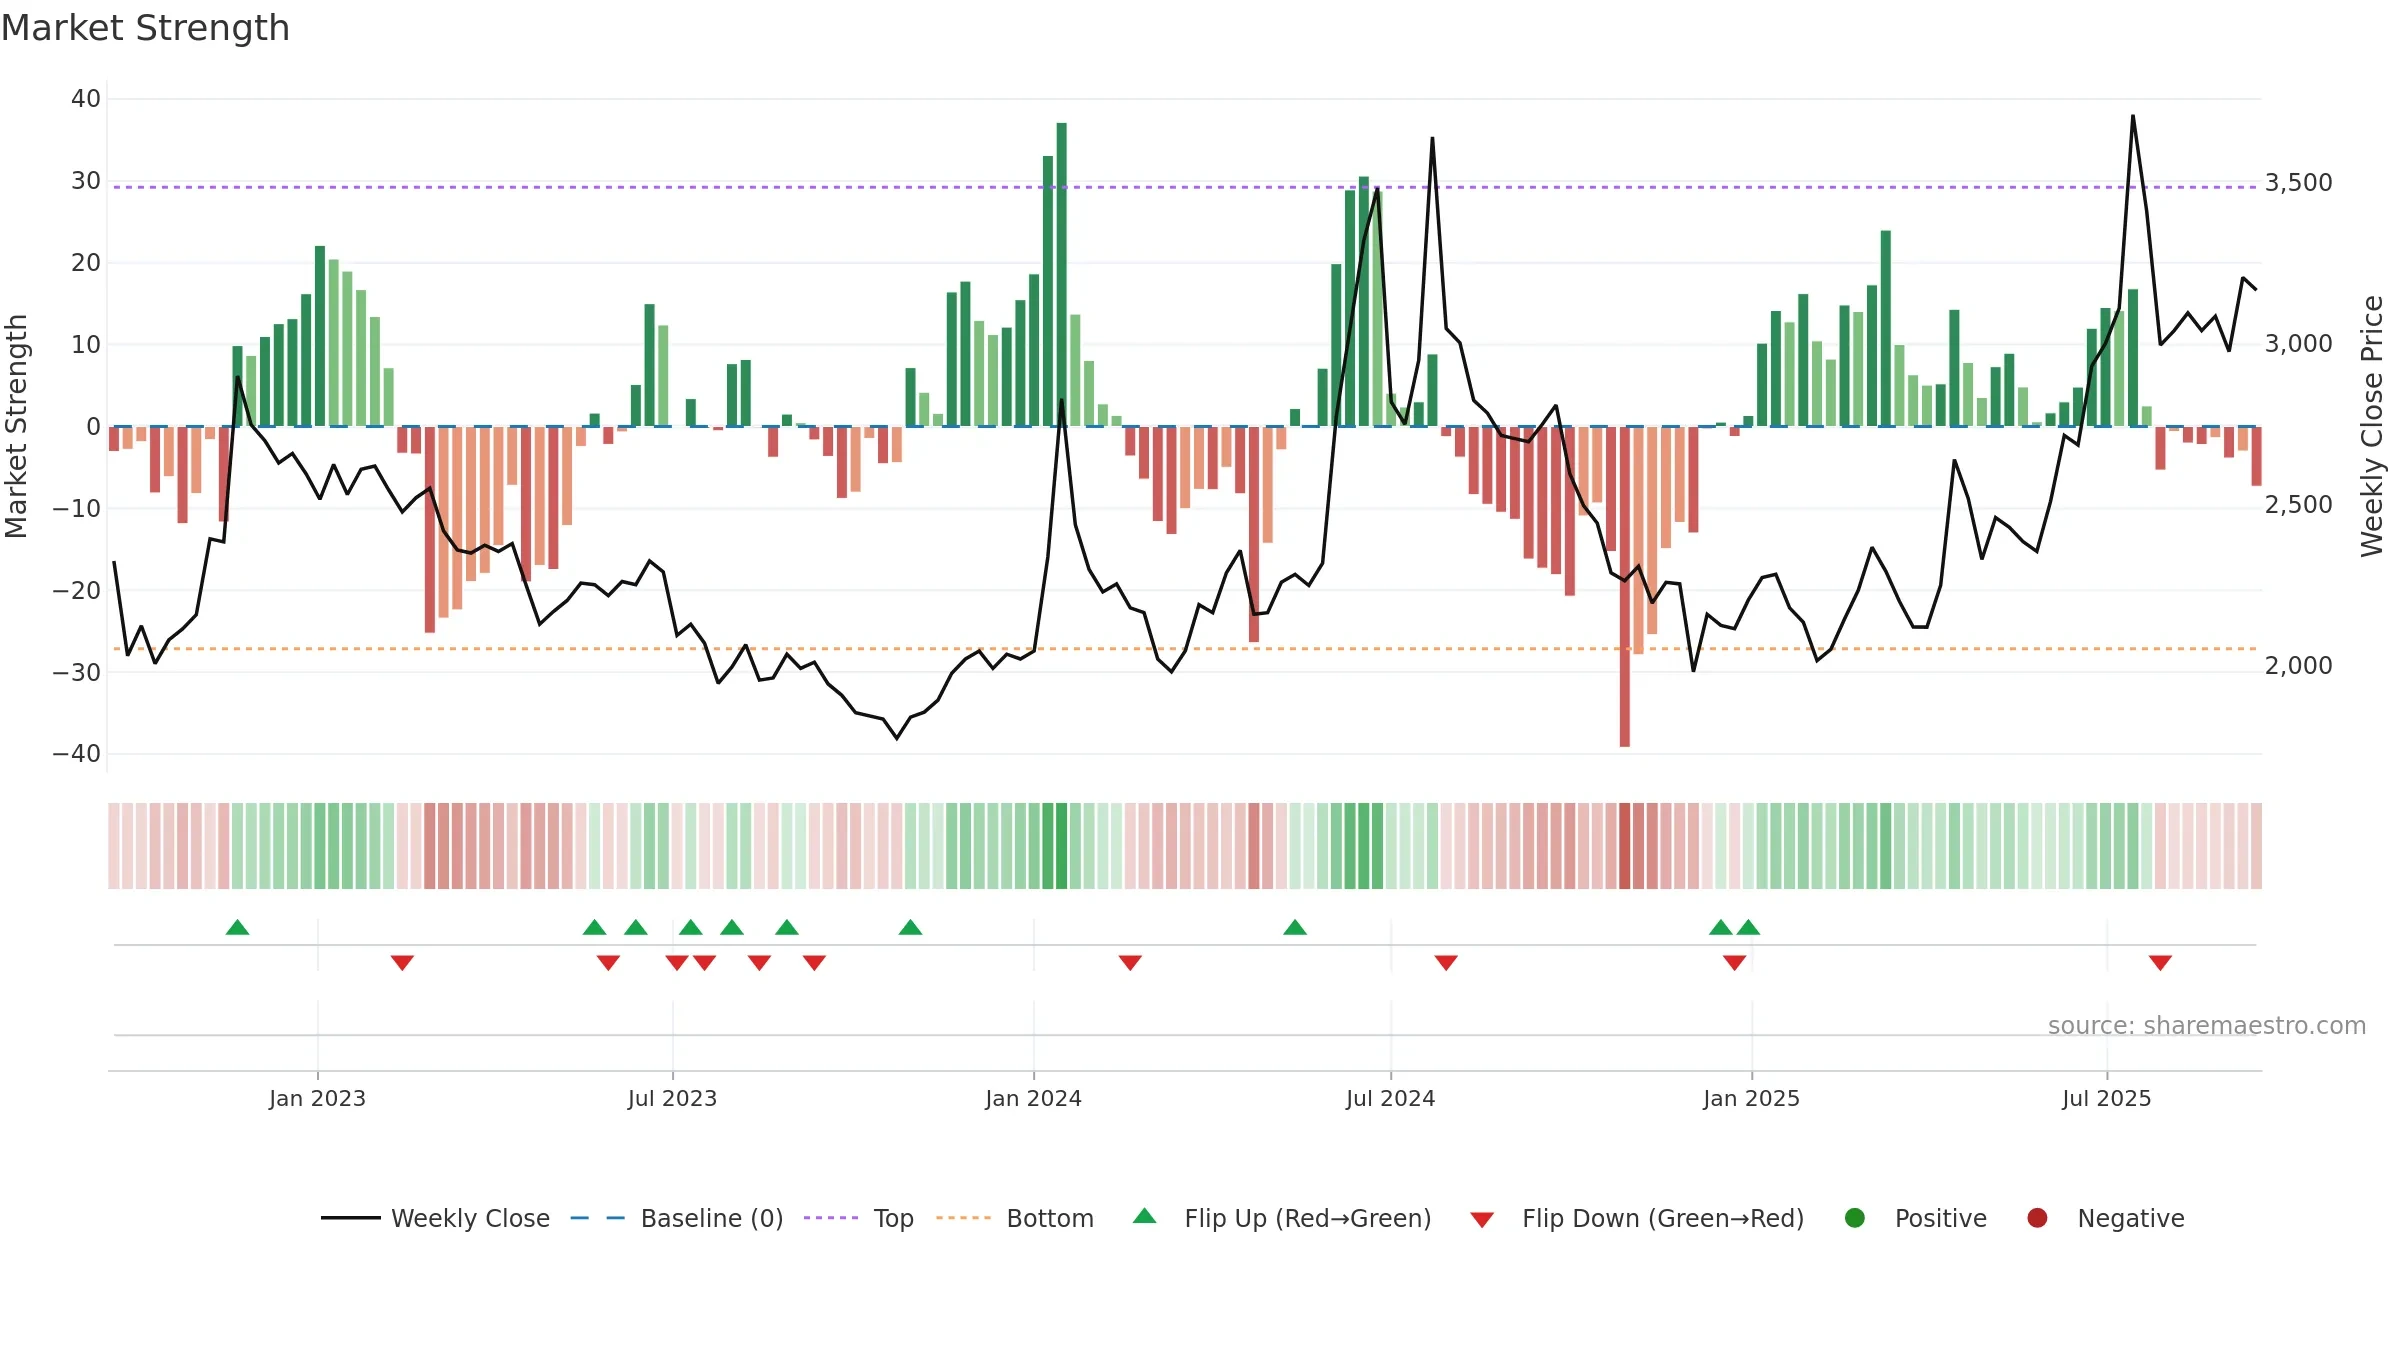Click the weekly close price peak in Jul 2025
Screen dimensions: 2400x1350
(x=2132, y=116)
